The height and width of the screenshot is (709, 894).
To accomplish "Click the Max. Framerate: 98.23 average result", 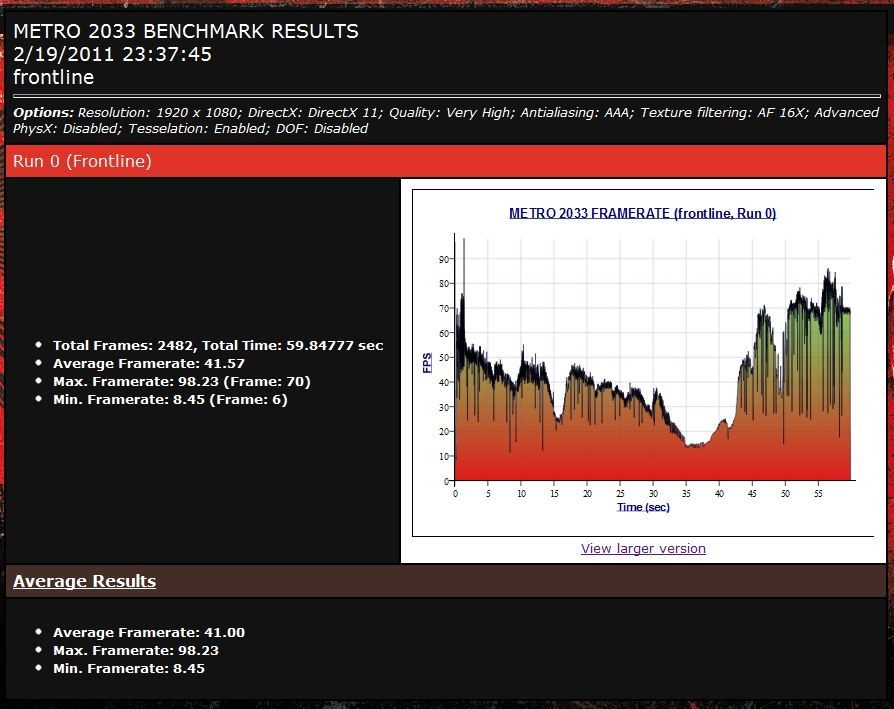I will [136, 650].
